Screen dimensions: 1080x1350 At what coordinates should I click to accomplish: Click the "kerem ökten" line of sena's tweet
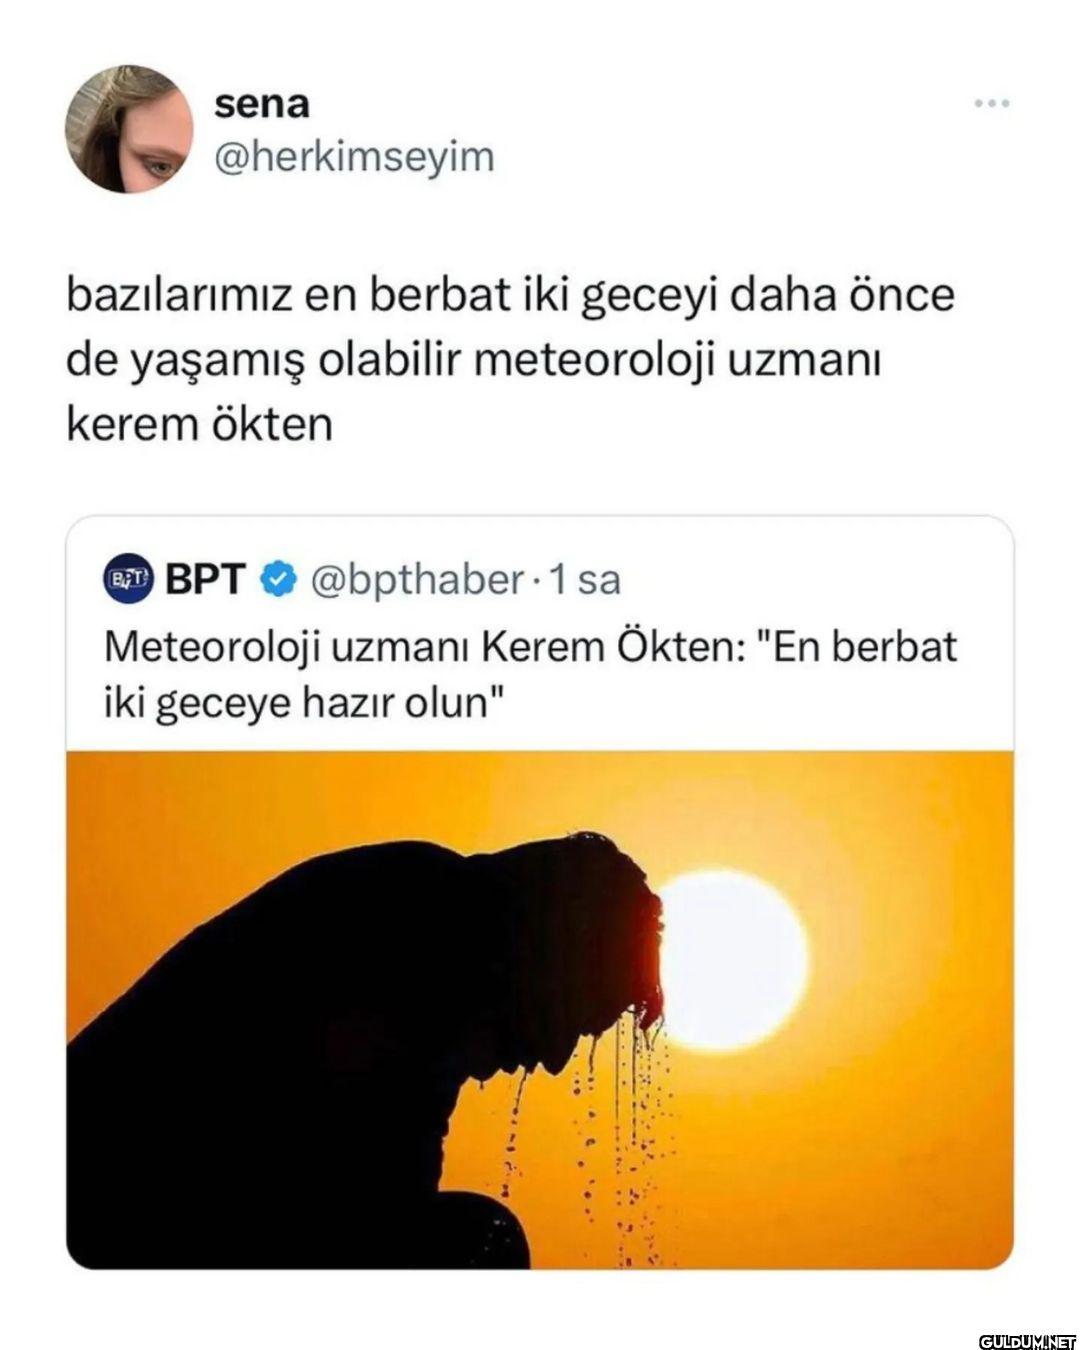pyautogui.click(x=199, y=425)
